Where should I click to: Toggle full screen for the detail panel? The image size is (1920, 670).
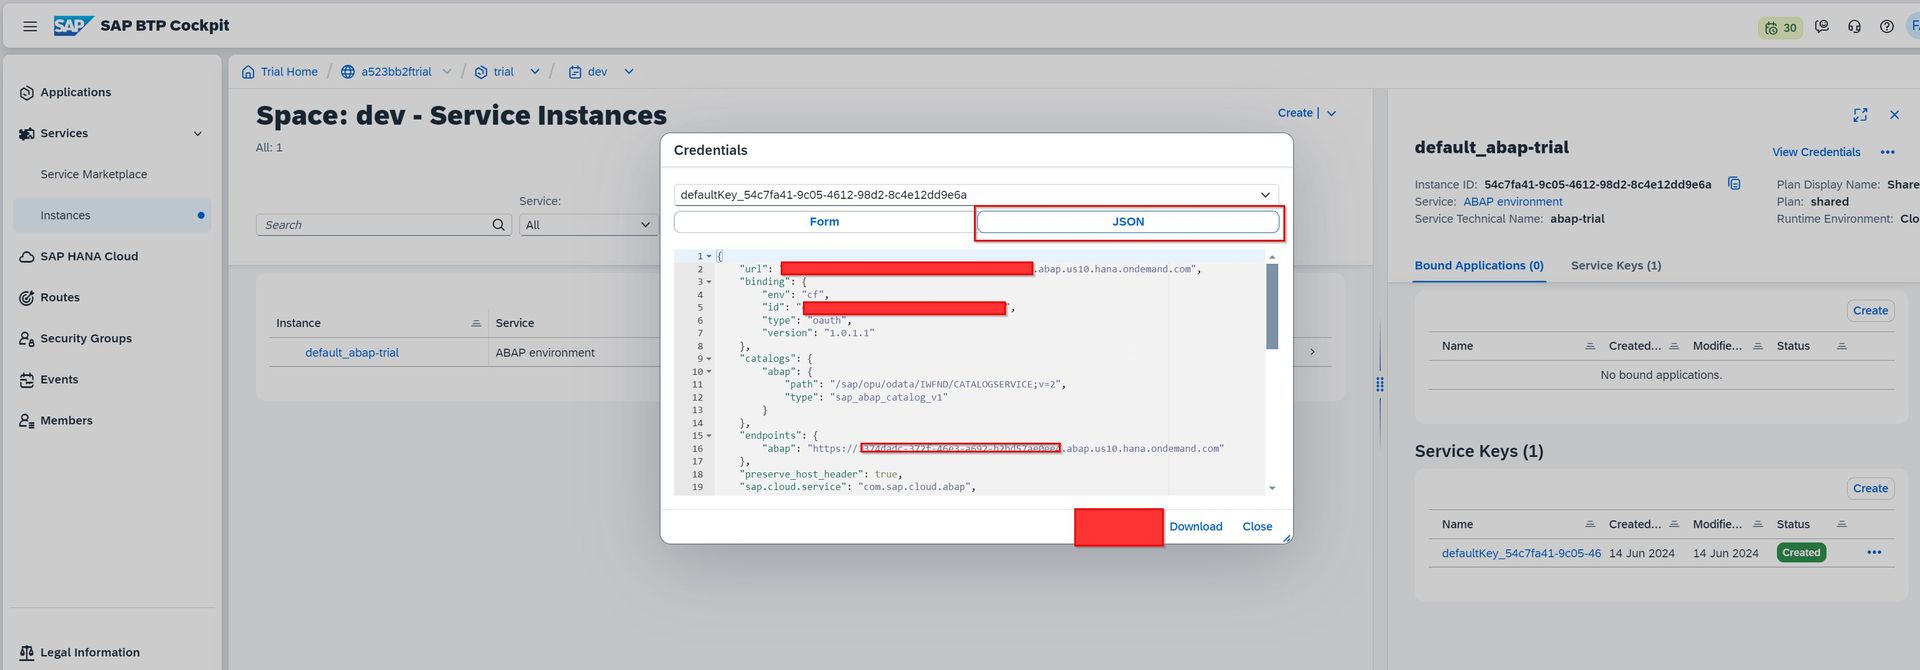click(x=1860, y=115)
